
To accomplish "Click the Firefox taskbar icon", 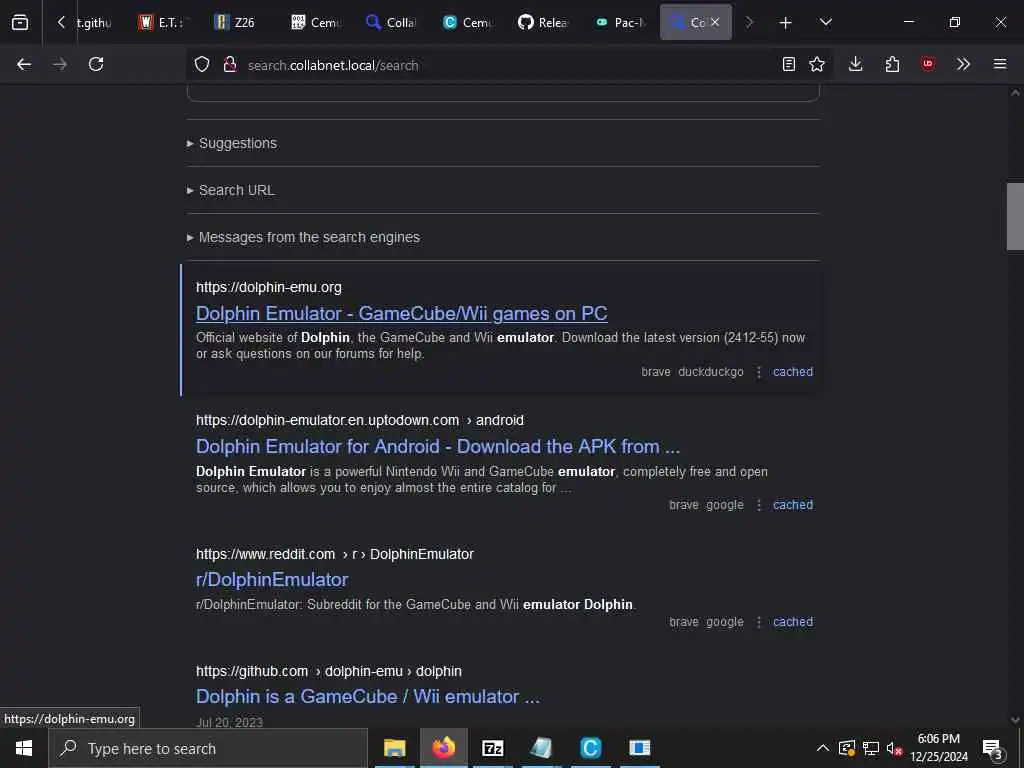I will (443, 748).
